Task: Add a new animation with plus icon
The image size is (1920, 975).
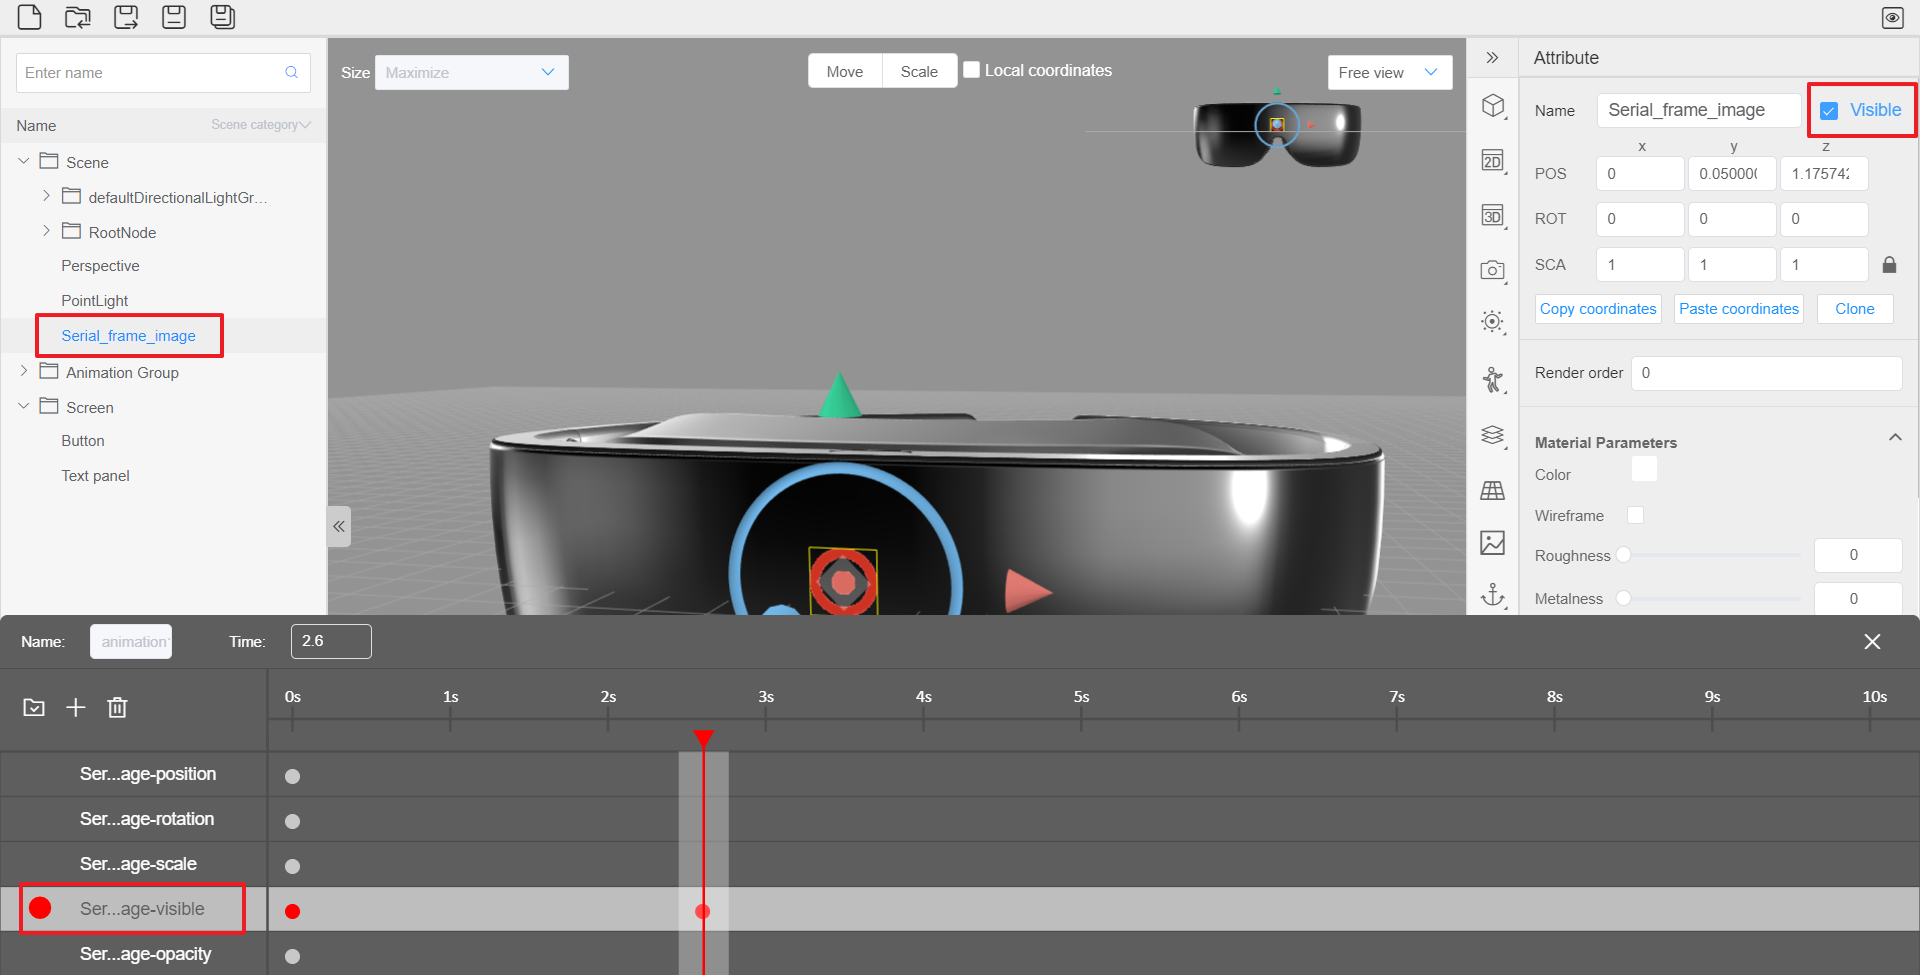Action: coord(76,708)
